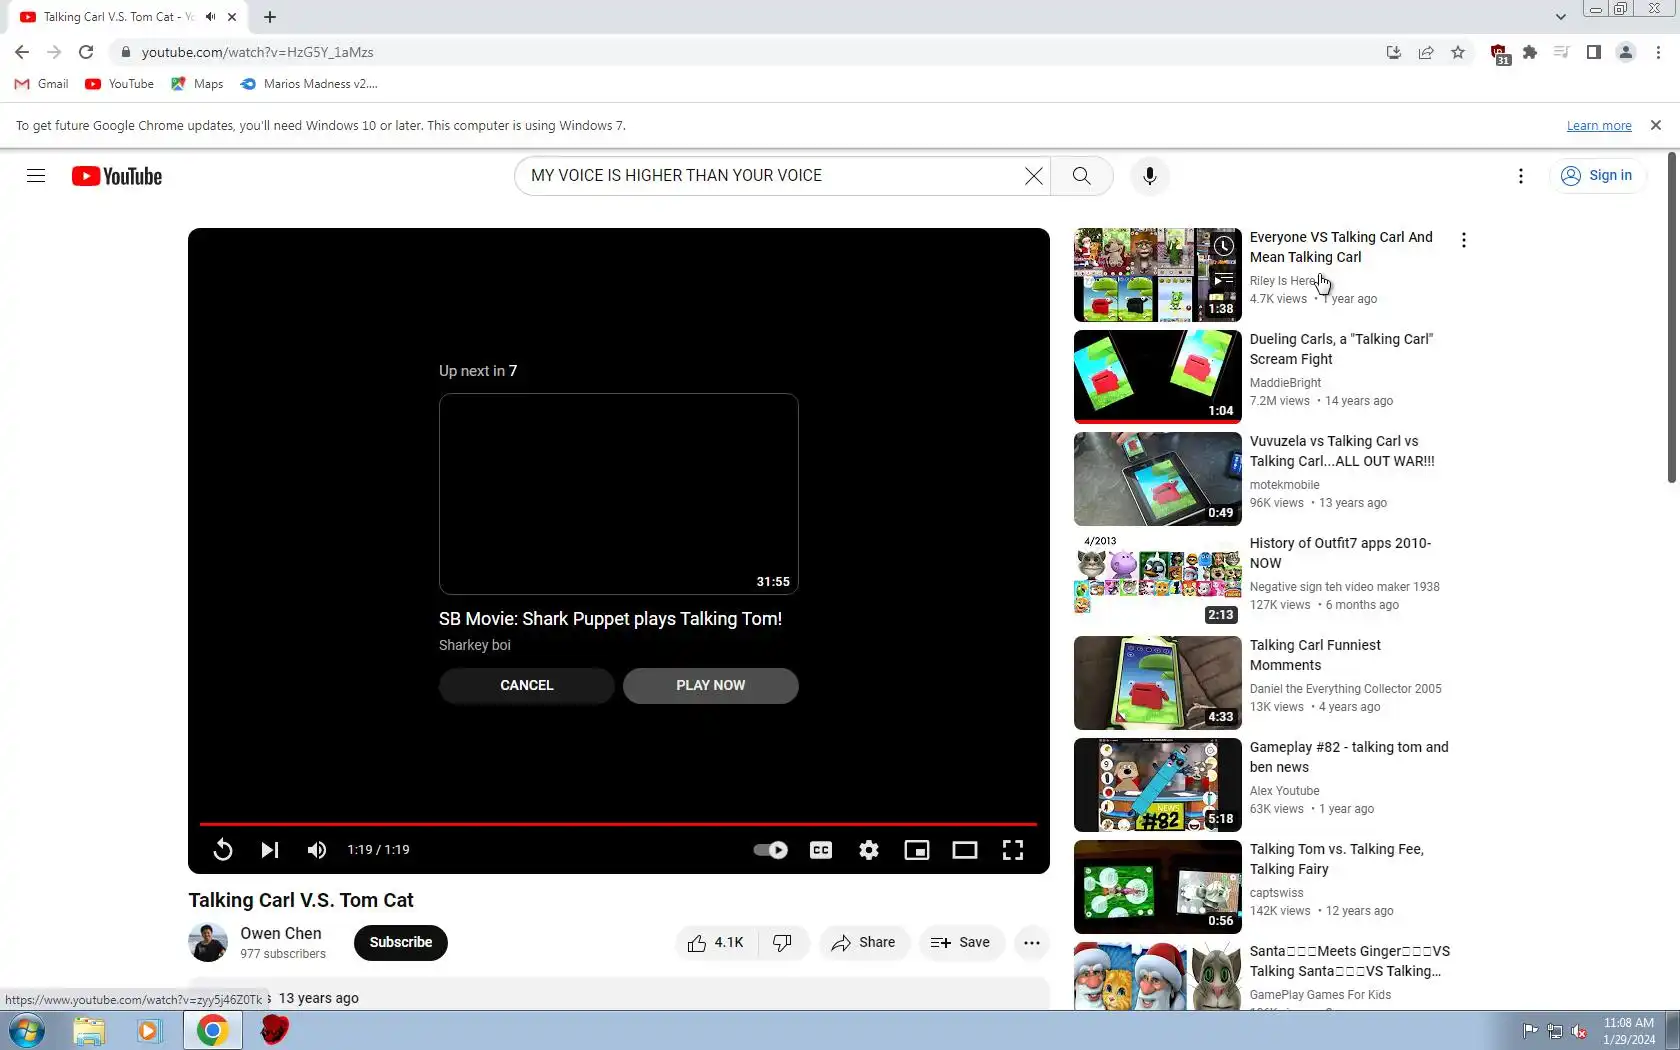Dismiss the Chrome update notification bar

pos(1656,126)
